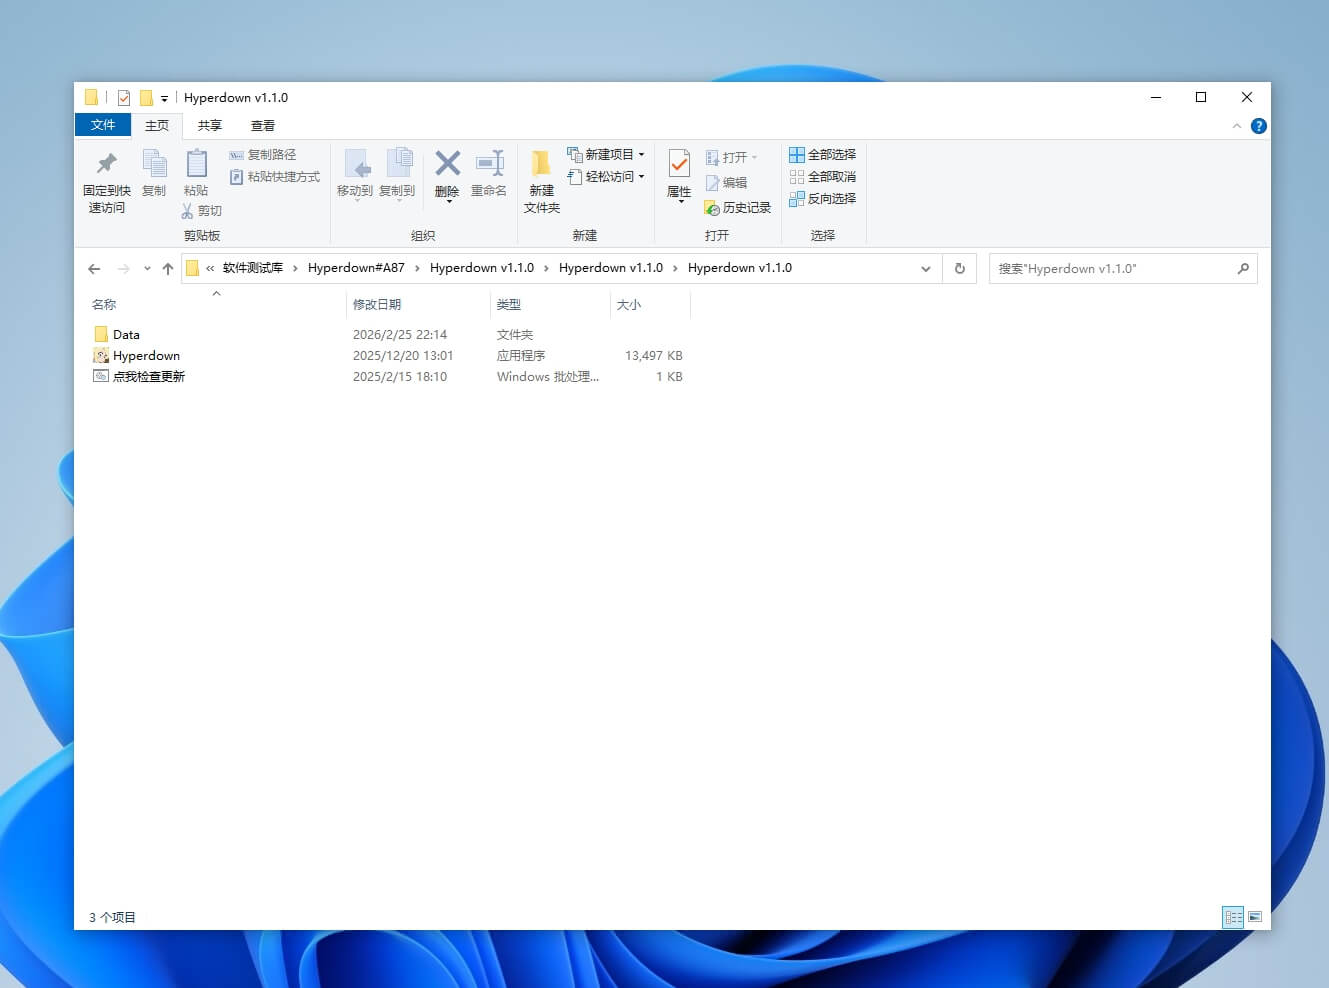
Task: Click Select All (全部选择) button
Action: coord(823,154)
